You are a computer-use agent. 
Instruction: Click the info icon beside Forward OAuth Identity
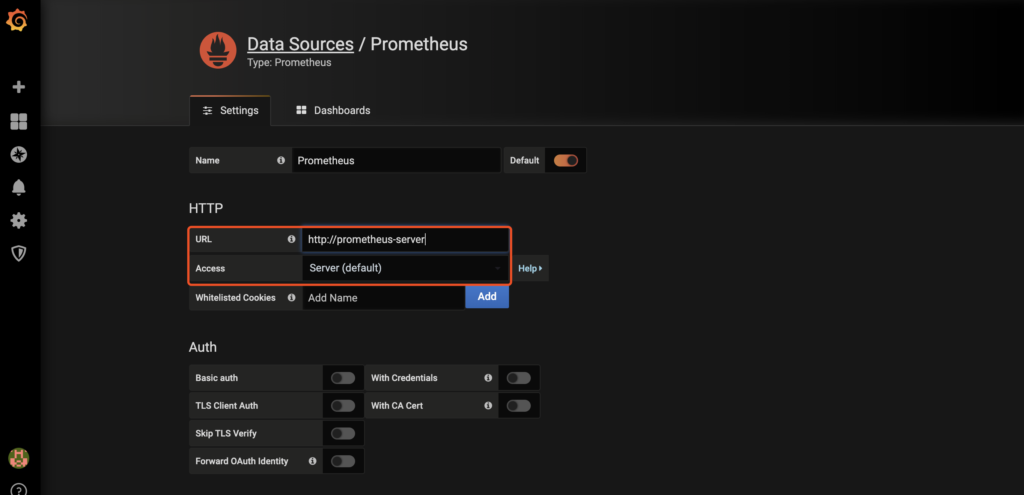(x=312, y=461)
